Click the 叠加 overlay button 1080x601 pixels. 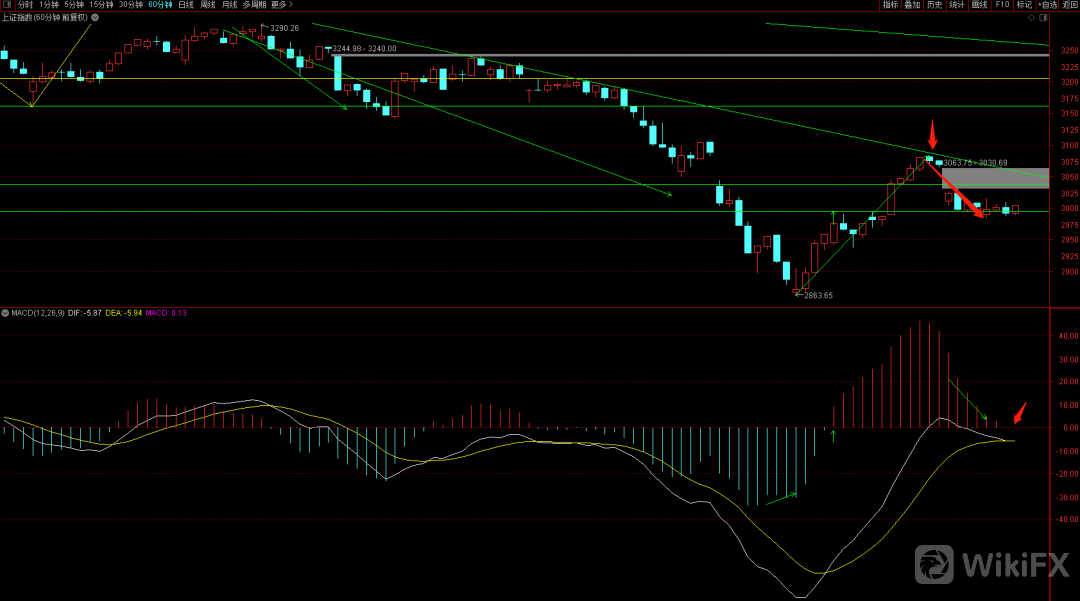pyautogui.click(x=912, y=5)
